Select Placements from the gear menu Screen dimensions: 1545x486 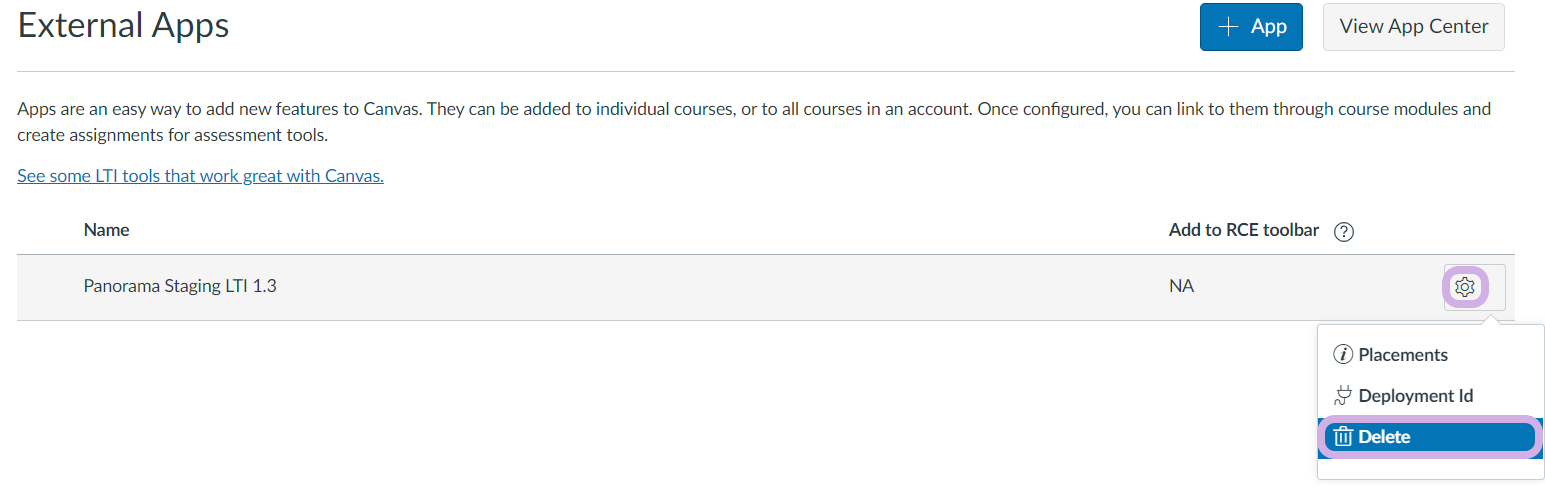[x=1402, y=355]
